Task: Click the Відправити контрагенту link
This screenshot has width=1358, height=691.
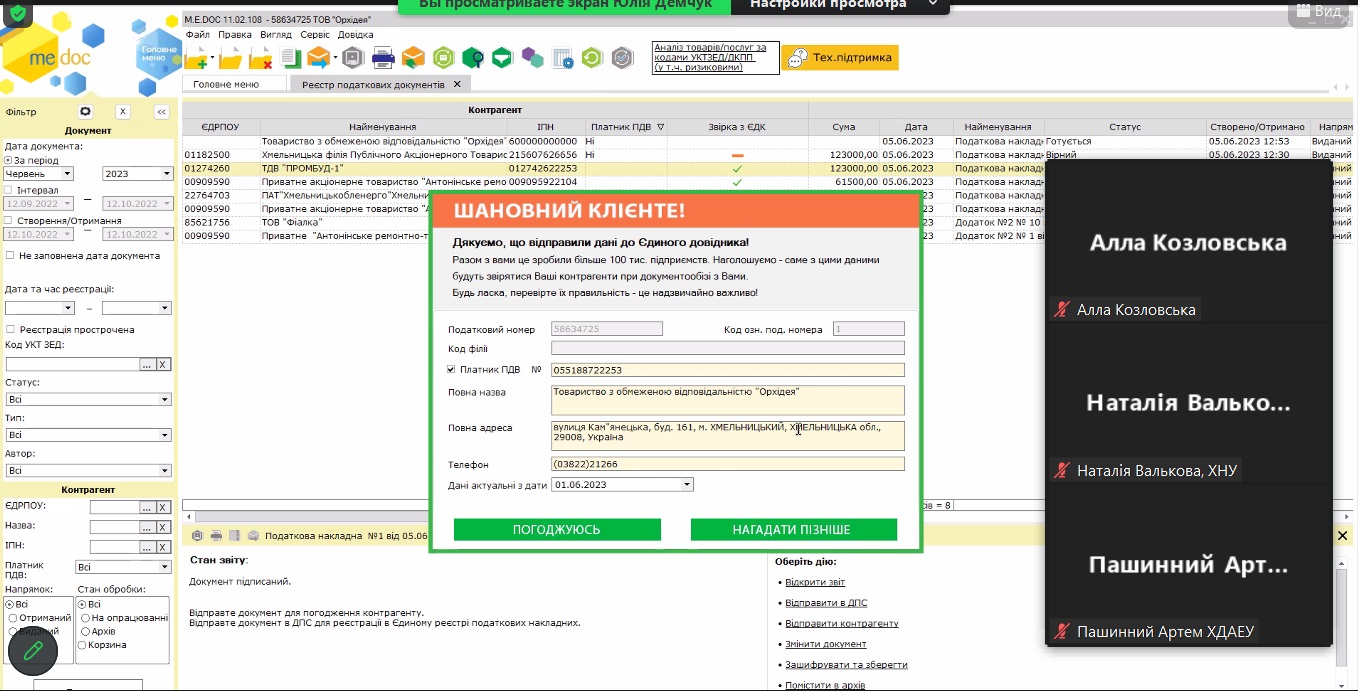Action: (842, 623)
